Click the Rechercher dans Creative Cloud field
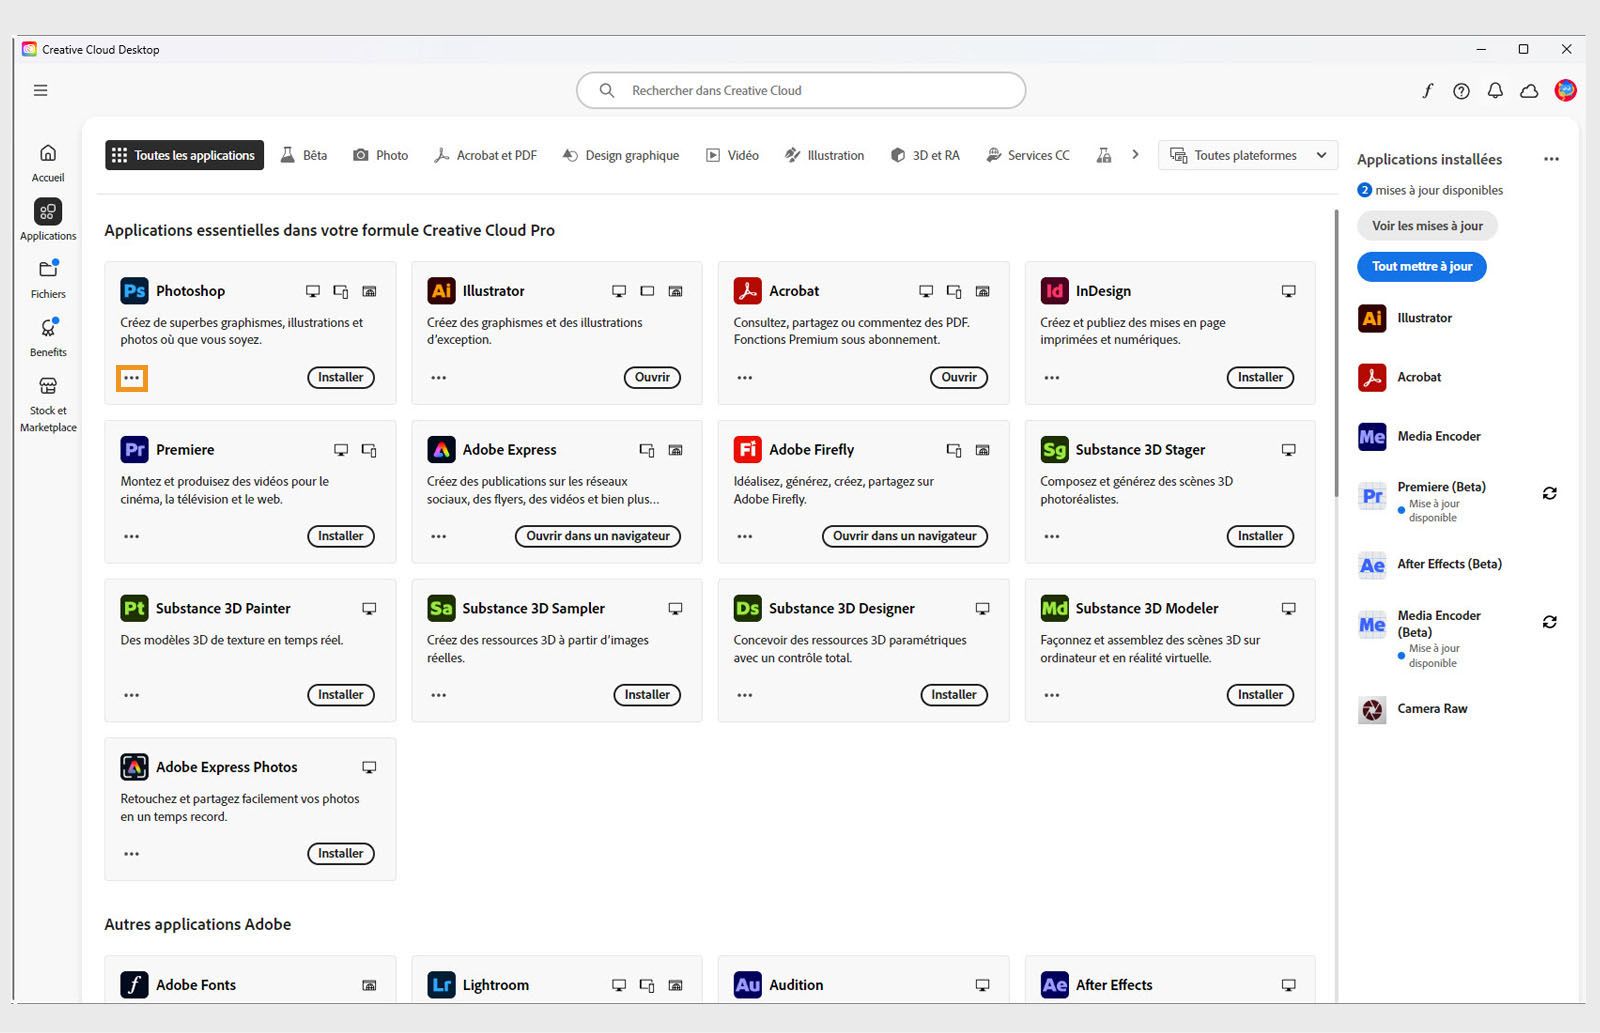Image resolution: width=1600 pixels, height=1033 pixels. point(801,90)
